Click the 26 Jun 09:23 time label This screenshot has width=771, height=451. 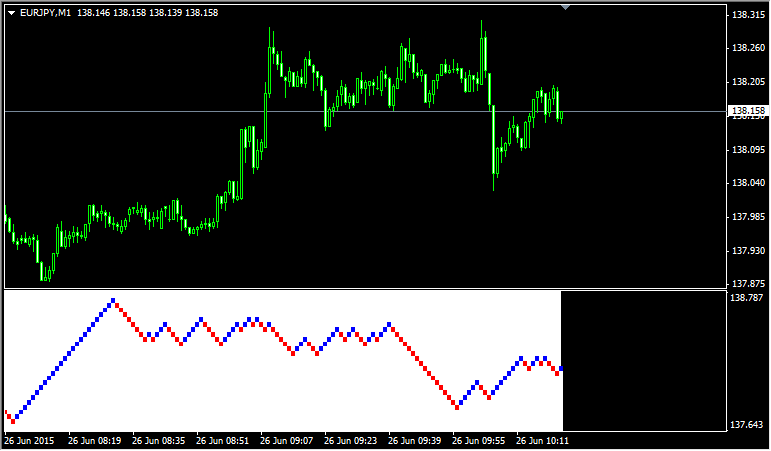[x=350, y=441]
